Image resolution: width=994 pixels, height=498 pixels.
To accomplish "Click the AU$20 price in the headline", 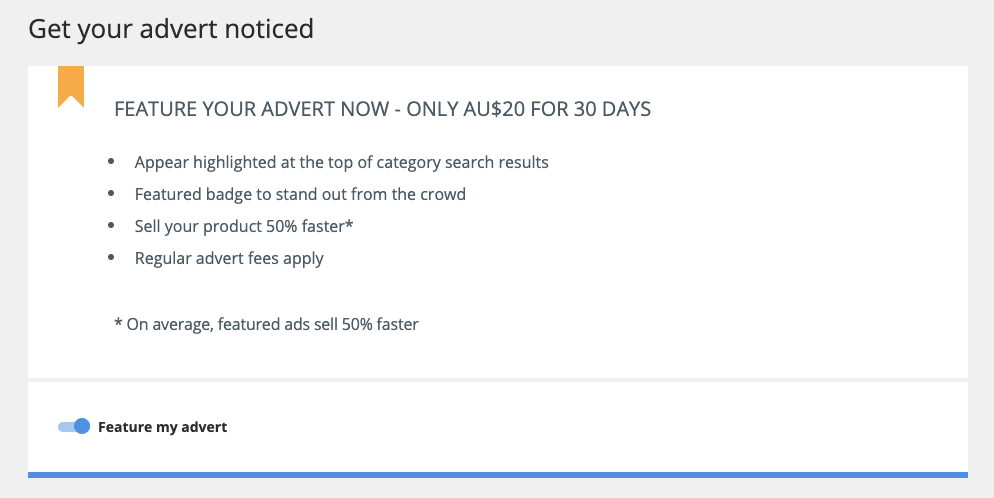I will click(494, 109).
